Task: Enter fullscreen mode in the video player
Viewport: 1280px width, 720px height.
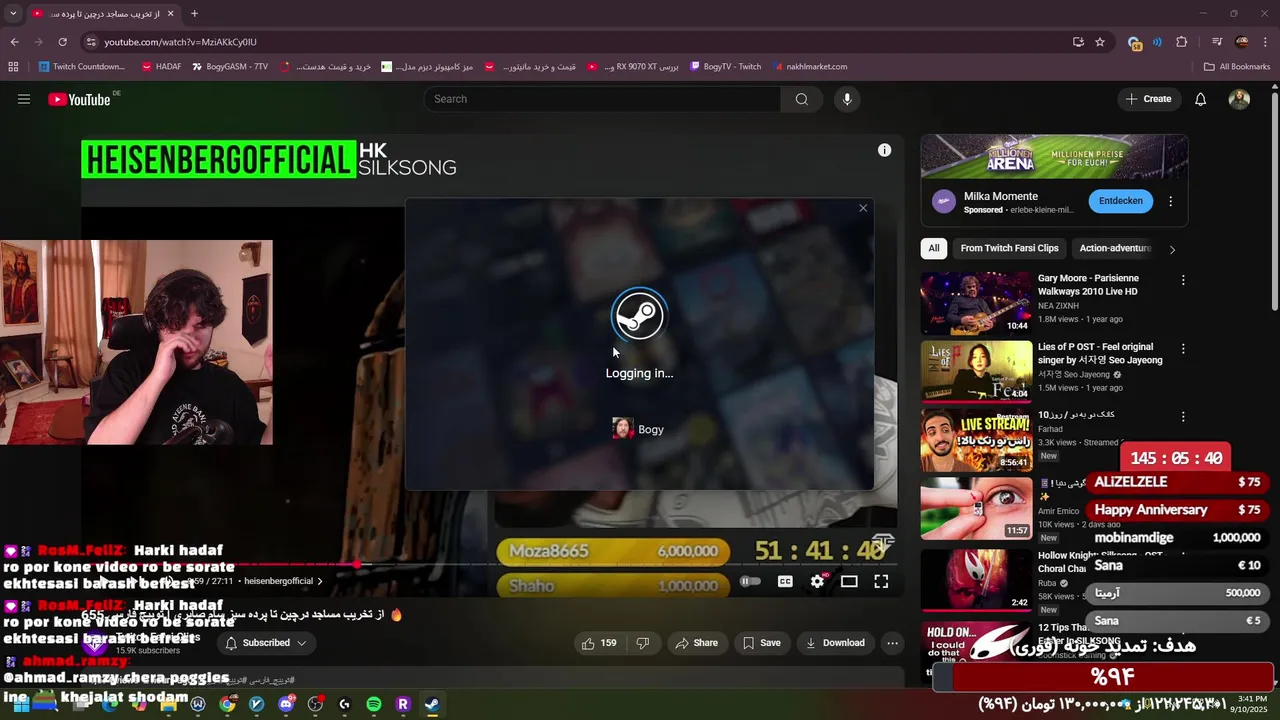Action: [x=881, y=581]
